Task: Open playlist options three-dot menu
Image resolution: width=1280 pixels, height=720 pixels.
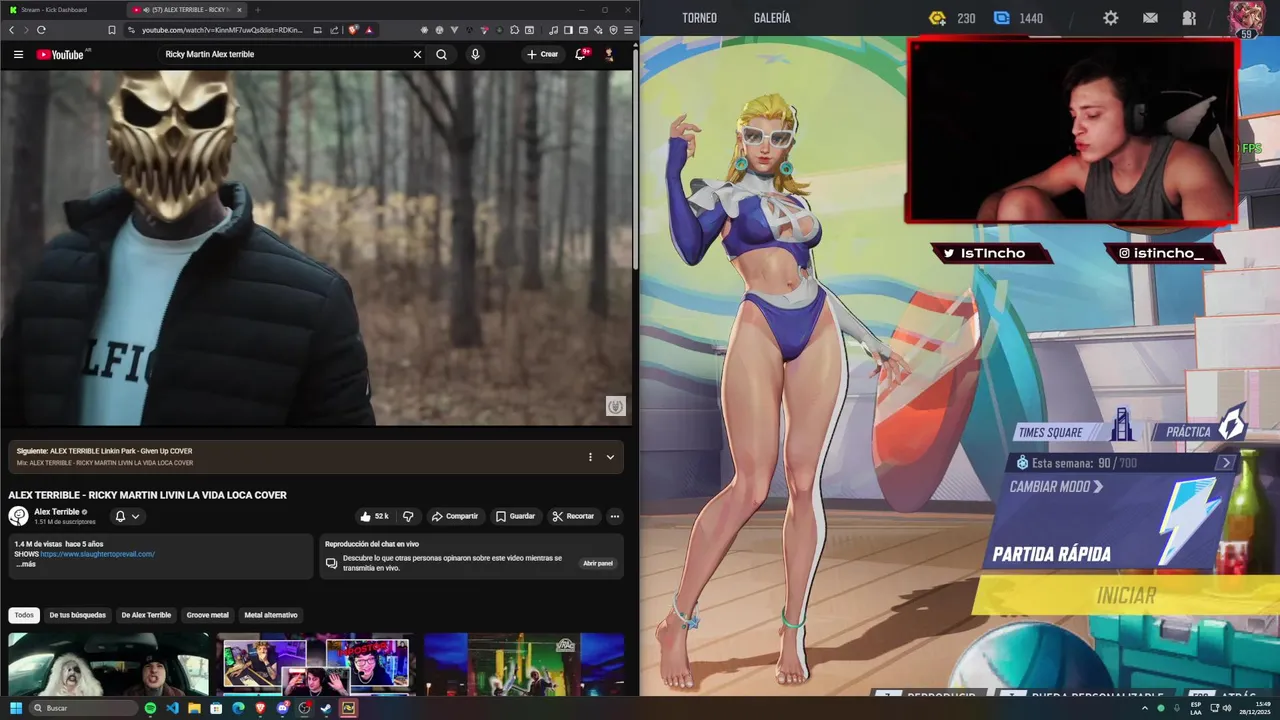Action: [x=590, y=457]
